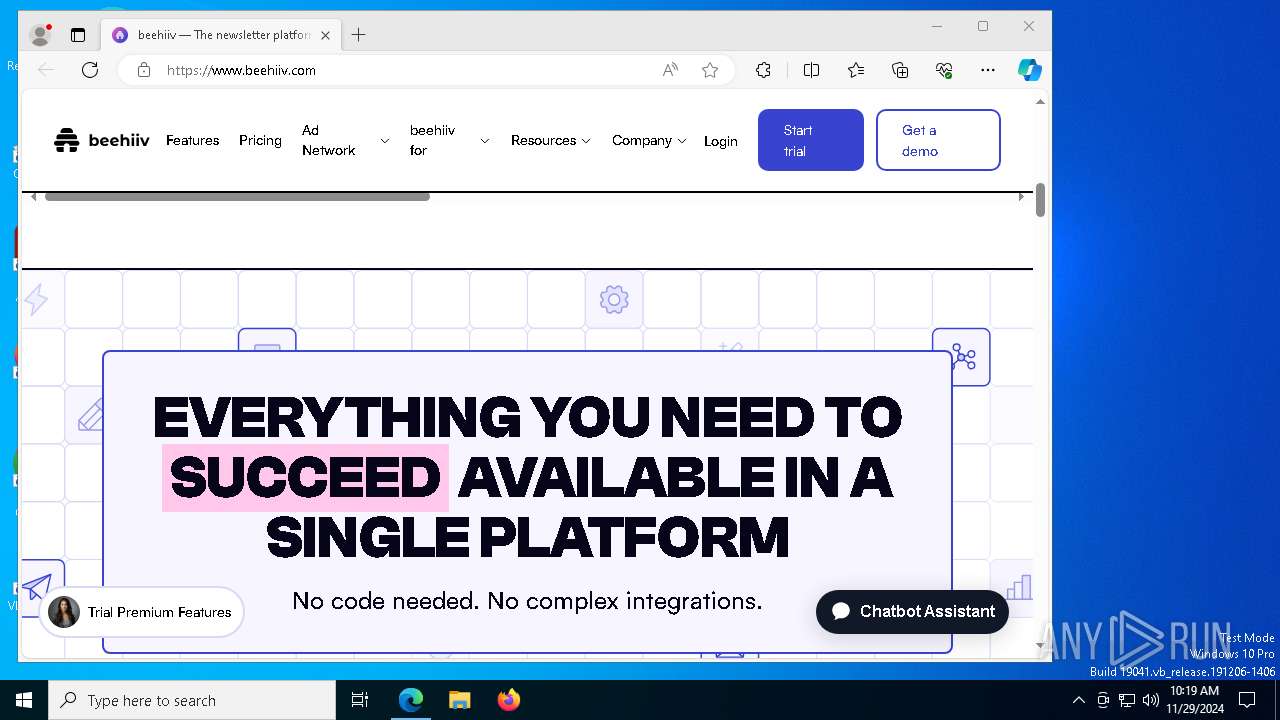Click the horizontal page scrollbar thumb
Image resolution: width=1280 pixels, height=720 pixels.
tap(237, 197)
